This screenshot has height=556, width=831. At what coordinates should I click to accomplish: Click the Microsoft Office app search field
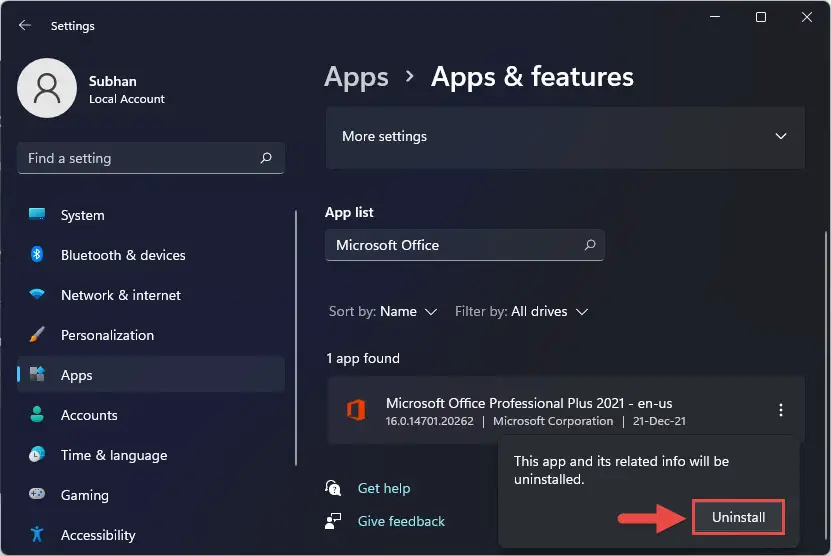(x=464, y=245)
